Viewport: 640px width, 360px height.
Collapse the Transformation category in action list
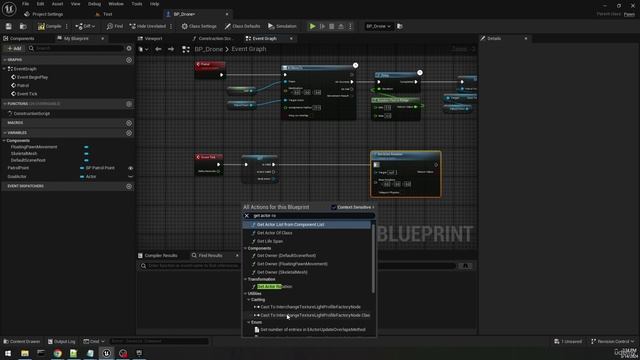coord(246,279)
